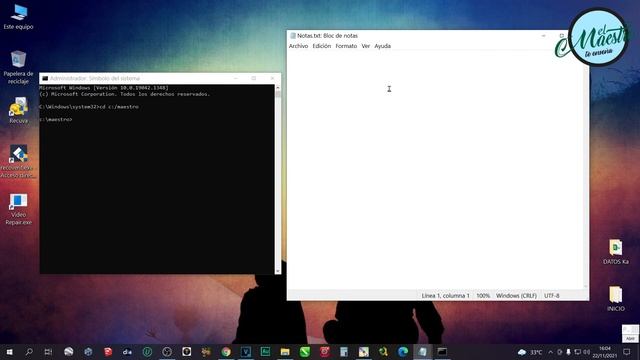Viewport: 640px width, 360px height.
Task: Click the command prompt icon in title bar
Action: (x=45, y=78)
